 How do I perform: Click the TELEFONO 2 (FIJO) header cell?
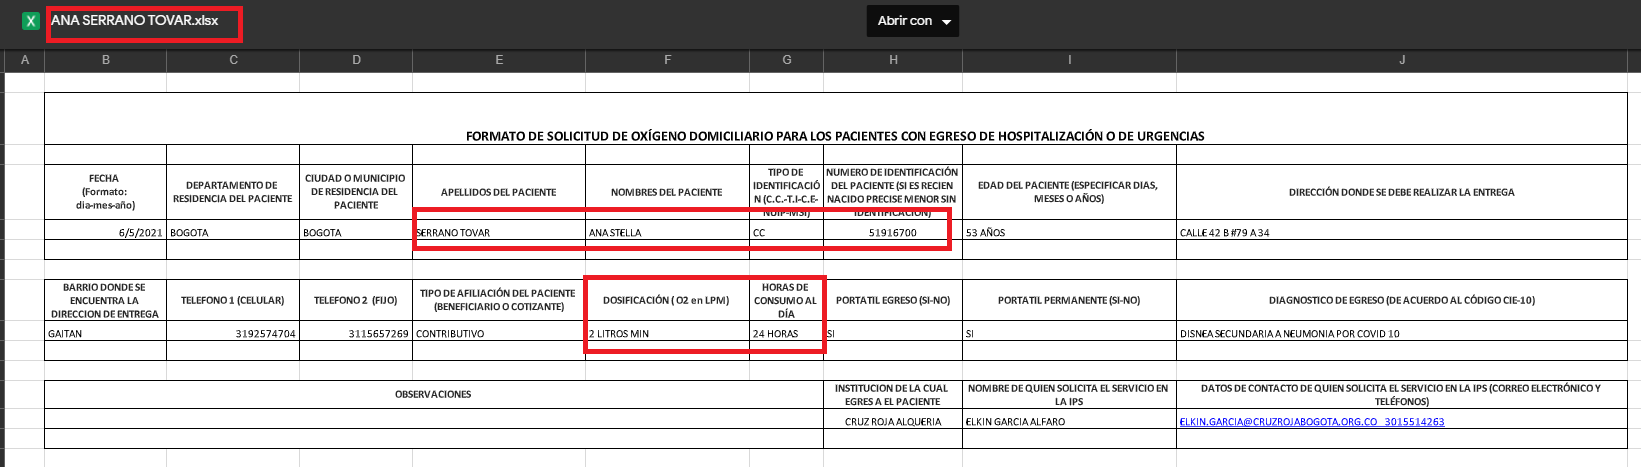click(356, 300)
